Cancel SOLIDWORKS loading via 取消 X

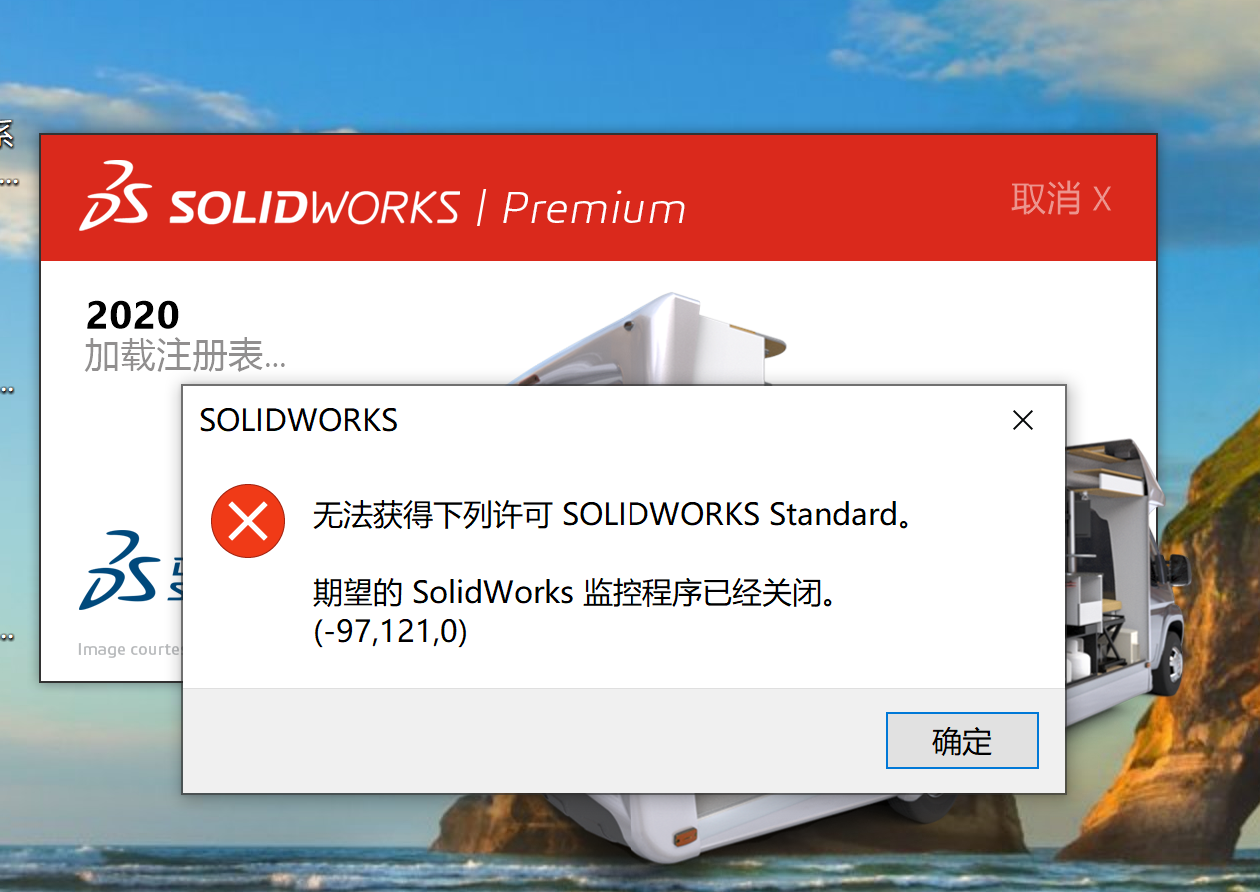pos(1061,199)
